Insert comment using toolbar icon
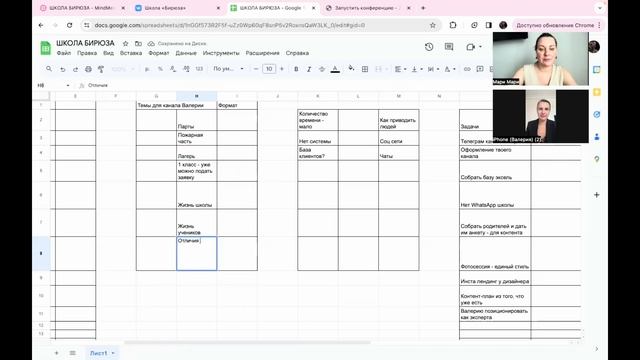 [x=480, y=69]
